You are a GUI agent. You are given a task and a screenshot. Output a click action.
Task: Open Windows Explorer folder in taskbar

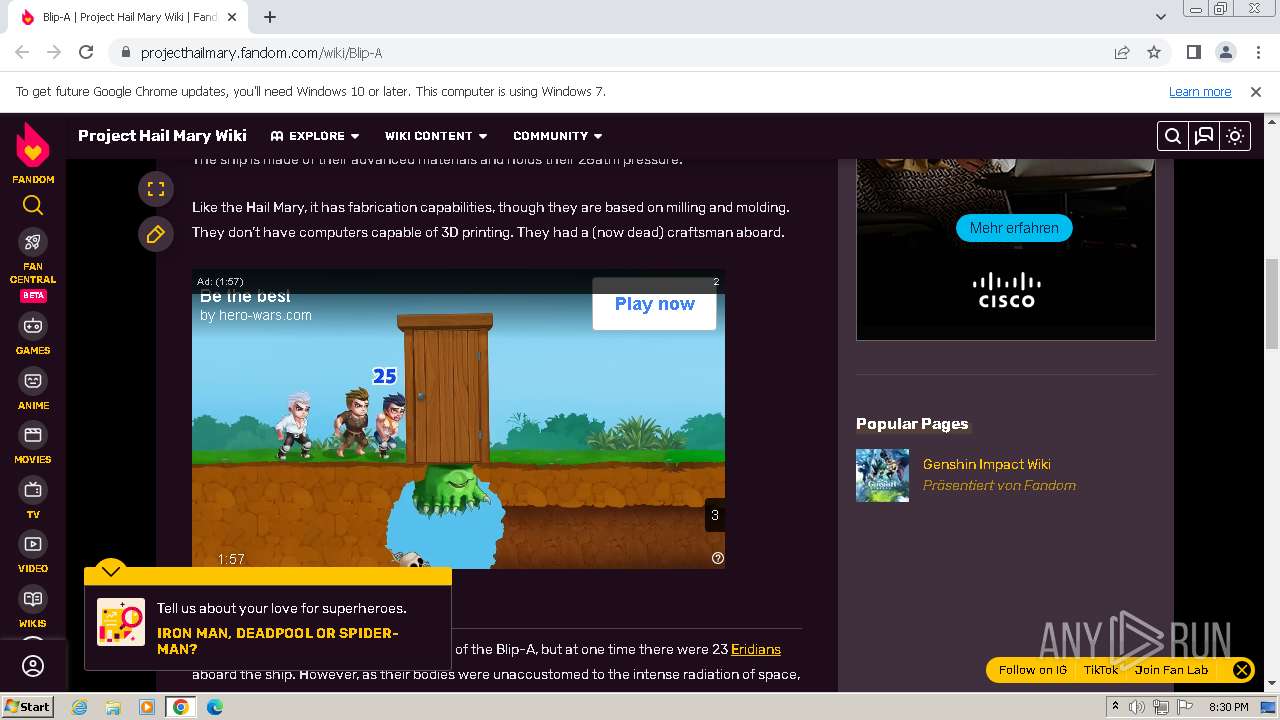pyautogui.click(x=113, y=707)
